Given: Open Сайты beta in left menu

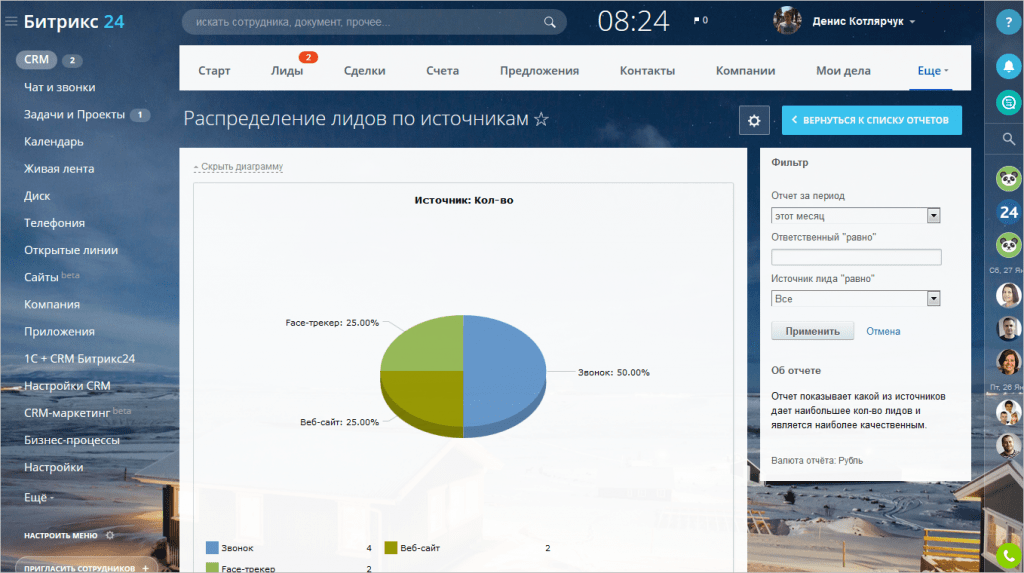Looking at the screenshot, I should (52, 277).
